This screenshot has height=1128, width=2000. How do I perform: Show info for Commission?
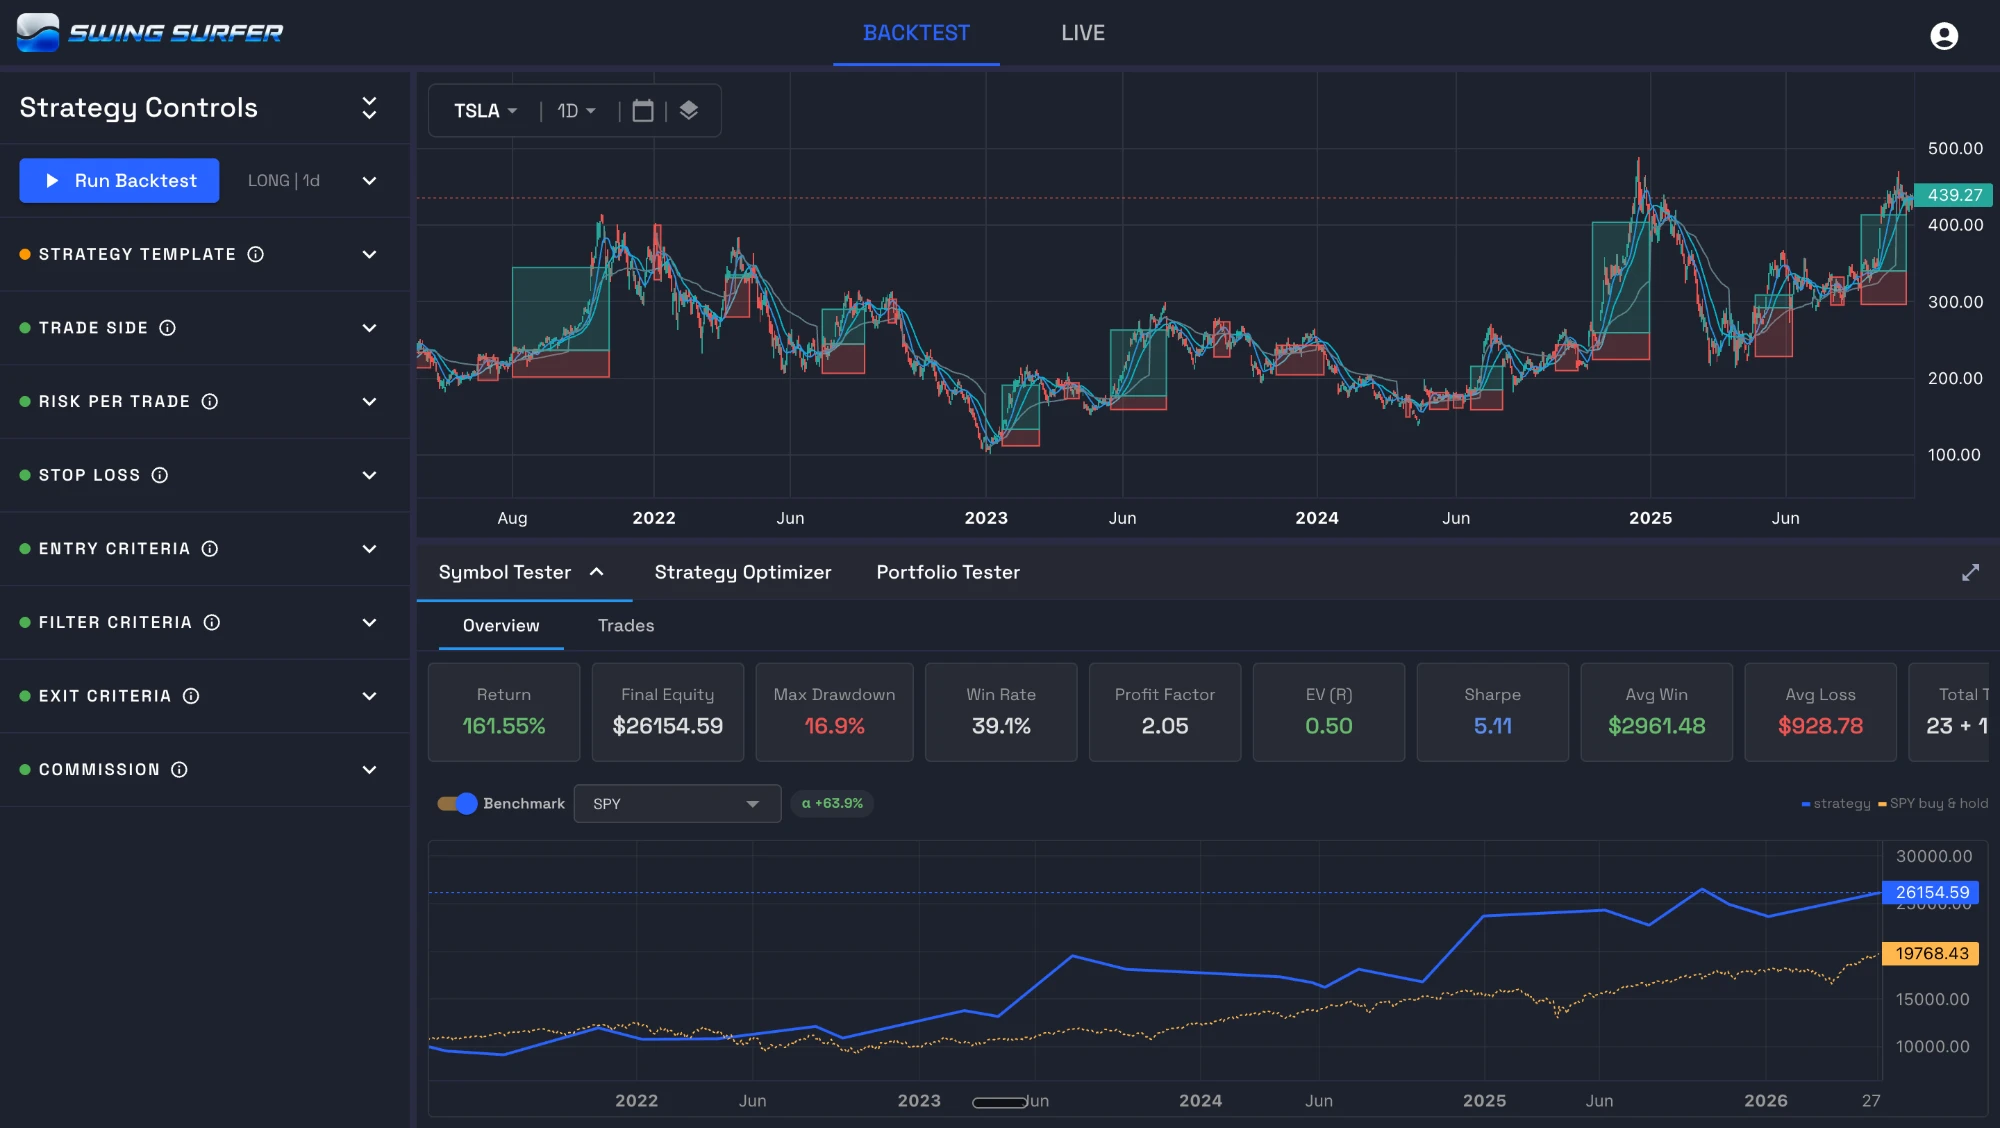click(179, 769)
